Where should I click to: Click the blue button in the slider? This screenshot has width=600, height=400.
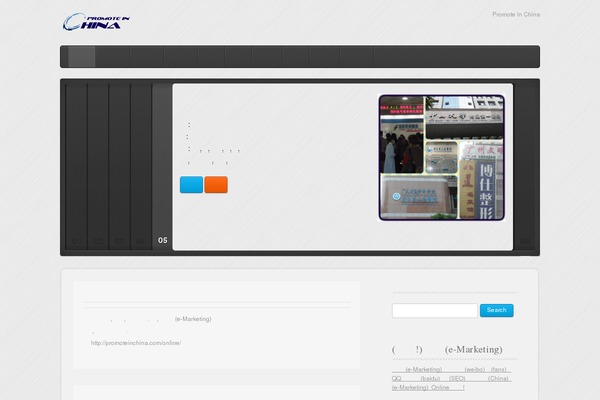click(x=191, y=185)
